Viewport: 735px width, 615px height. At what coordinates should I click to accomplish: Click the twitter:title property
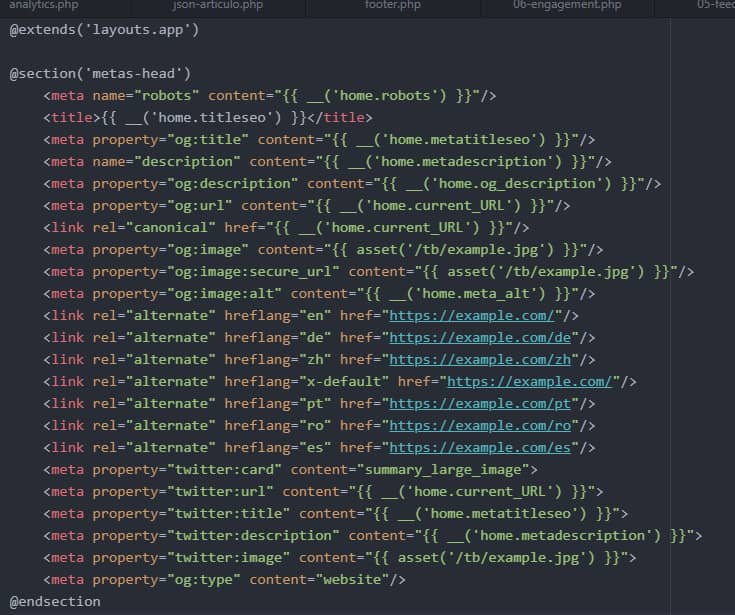(191, 514)
